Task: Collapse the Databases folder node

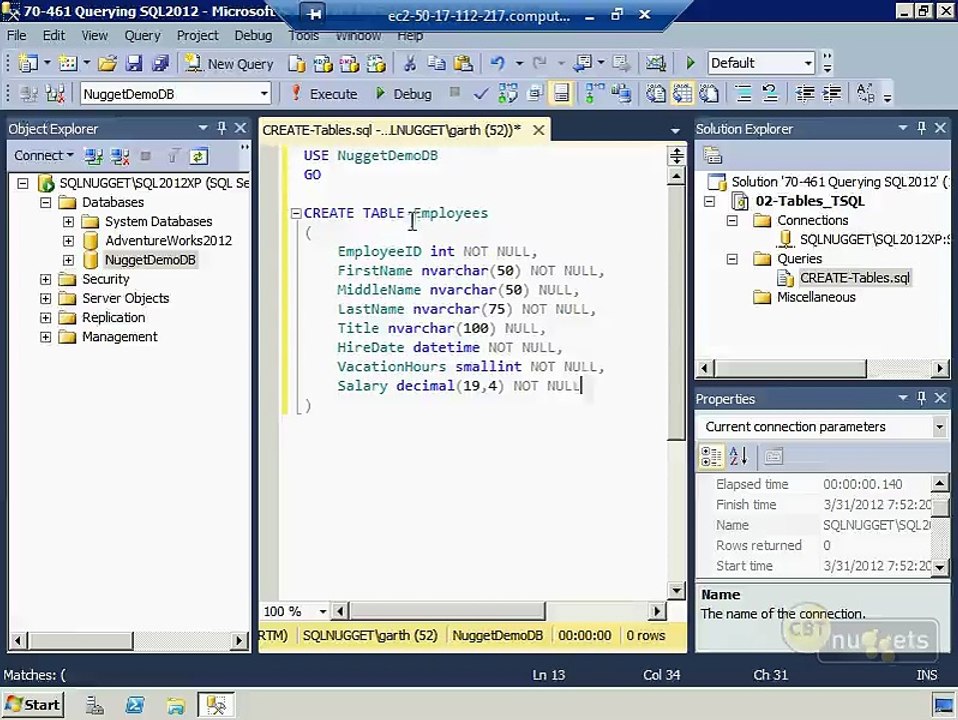Action: point(45,202)
